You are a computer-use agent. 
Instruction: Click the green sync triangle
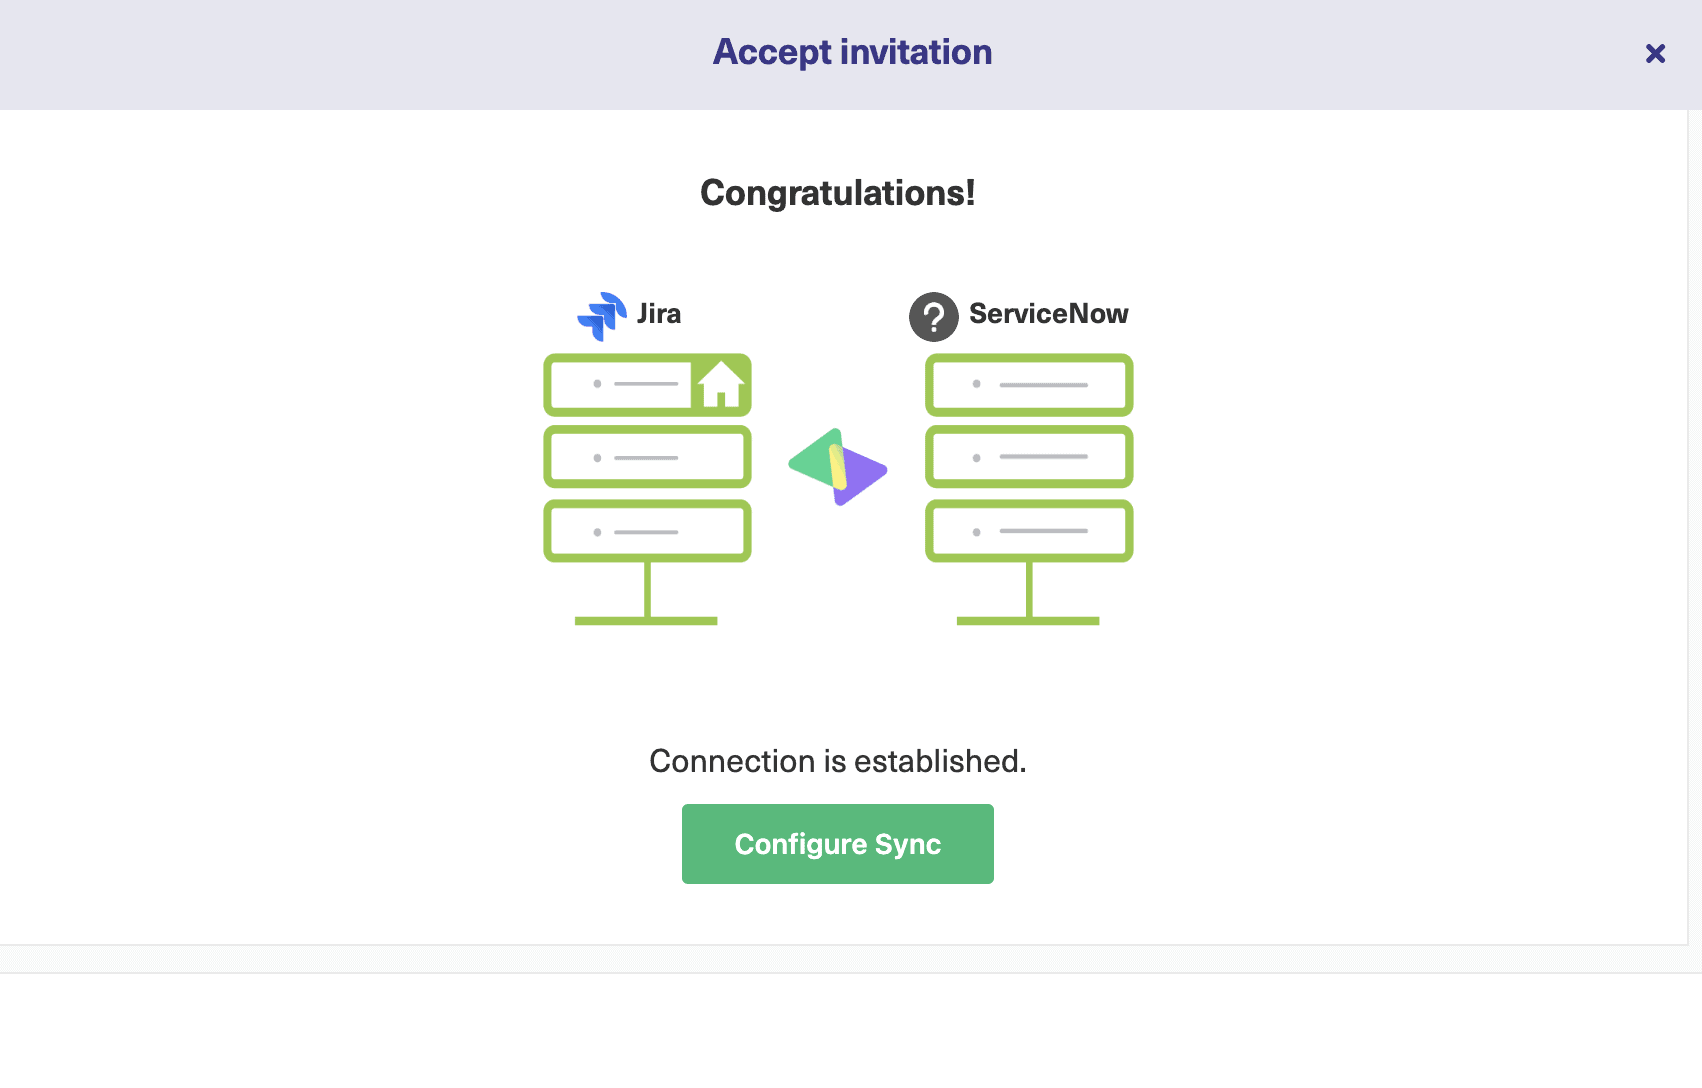pos(812,460)
